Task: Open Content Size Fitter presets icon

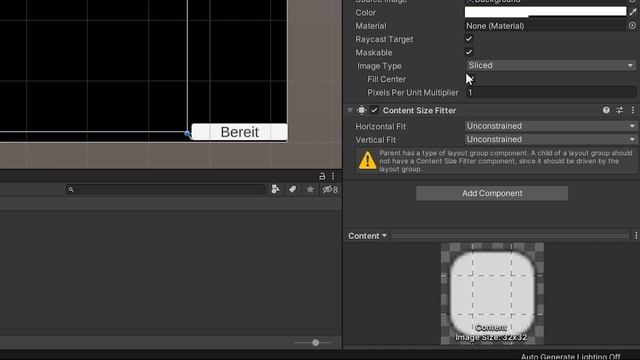Action: [x=620, y=110]
